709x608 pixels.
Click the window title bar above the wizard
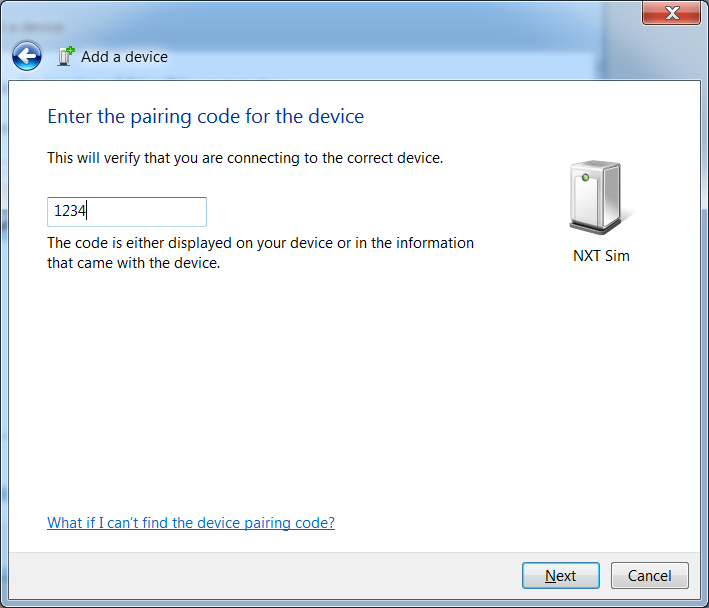[317, 18]
